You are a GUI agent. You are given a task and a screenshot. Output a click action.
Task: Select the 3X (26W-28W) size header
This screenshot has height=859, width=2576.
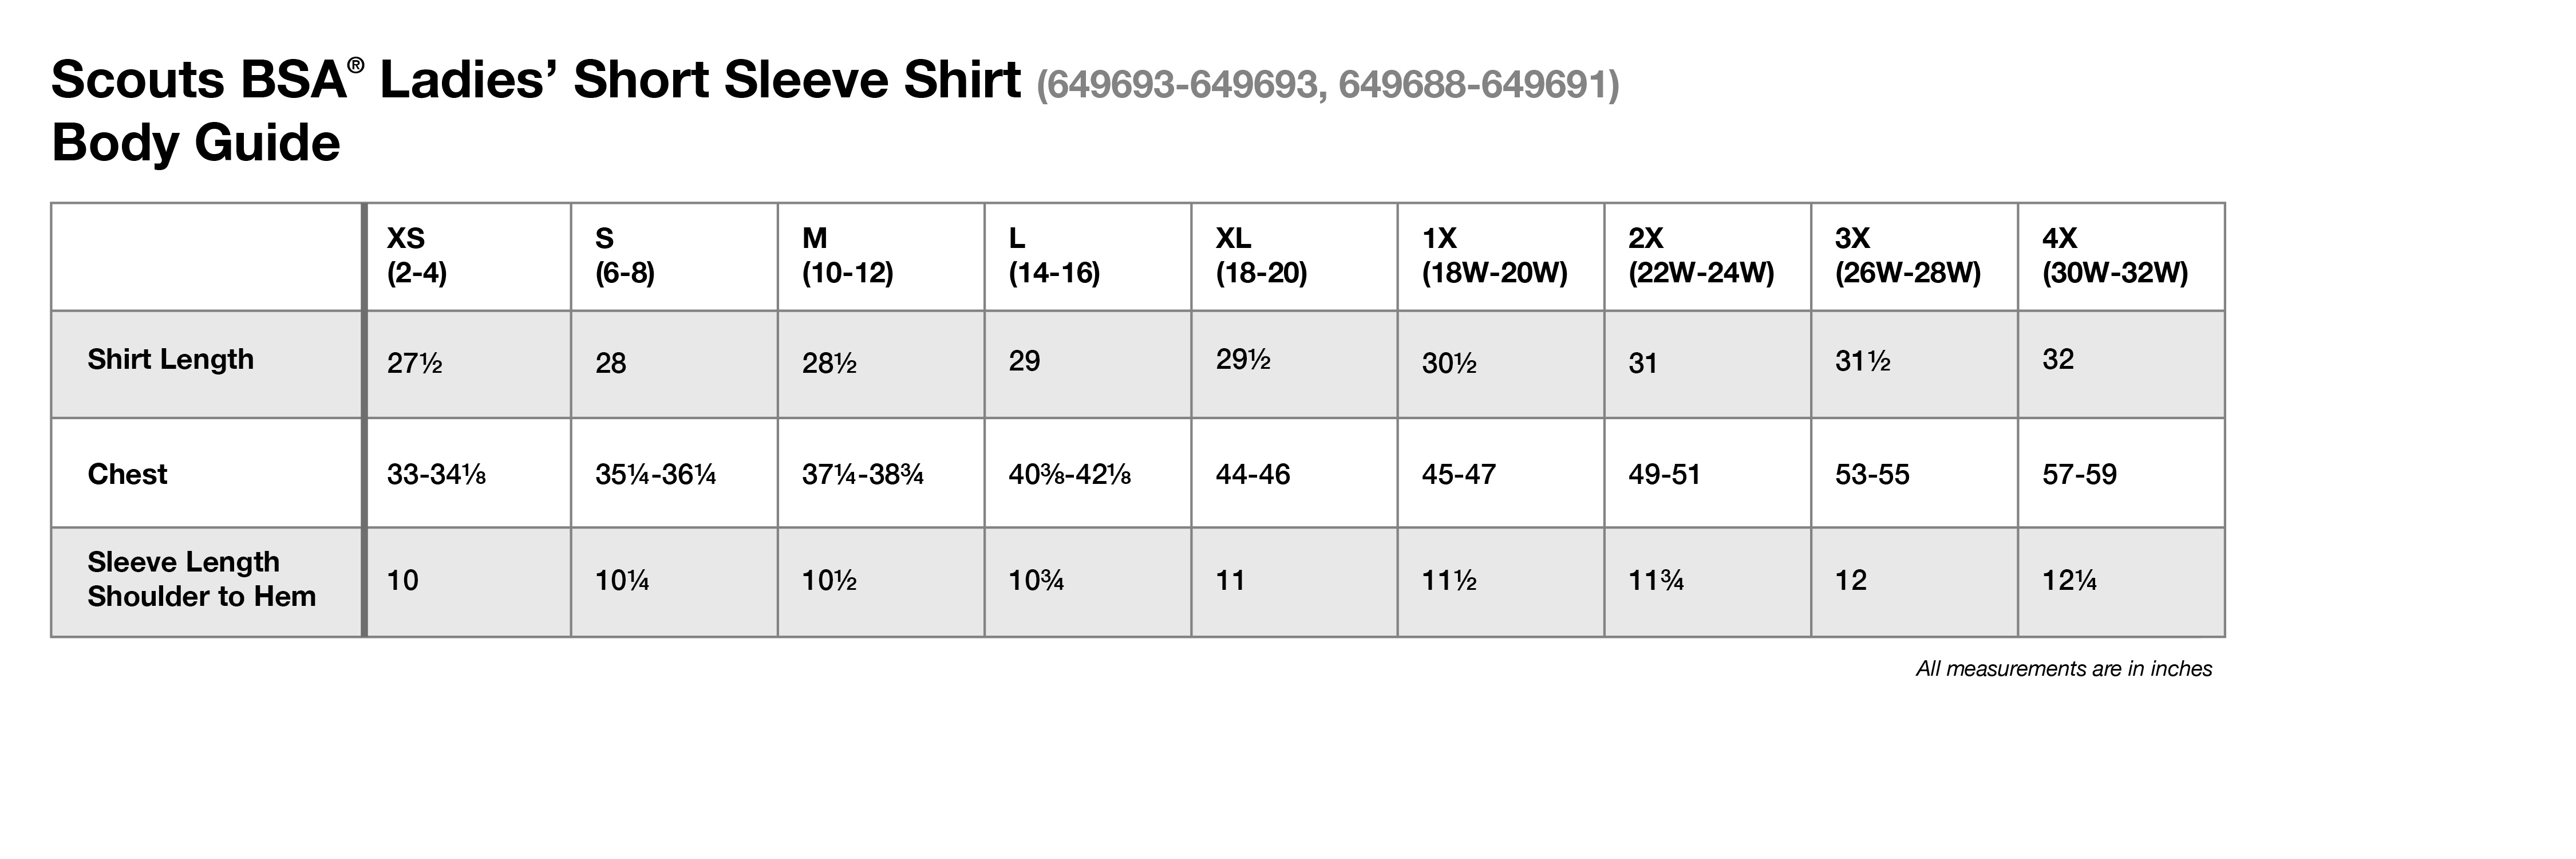click(1915, 257)
